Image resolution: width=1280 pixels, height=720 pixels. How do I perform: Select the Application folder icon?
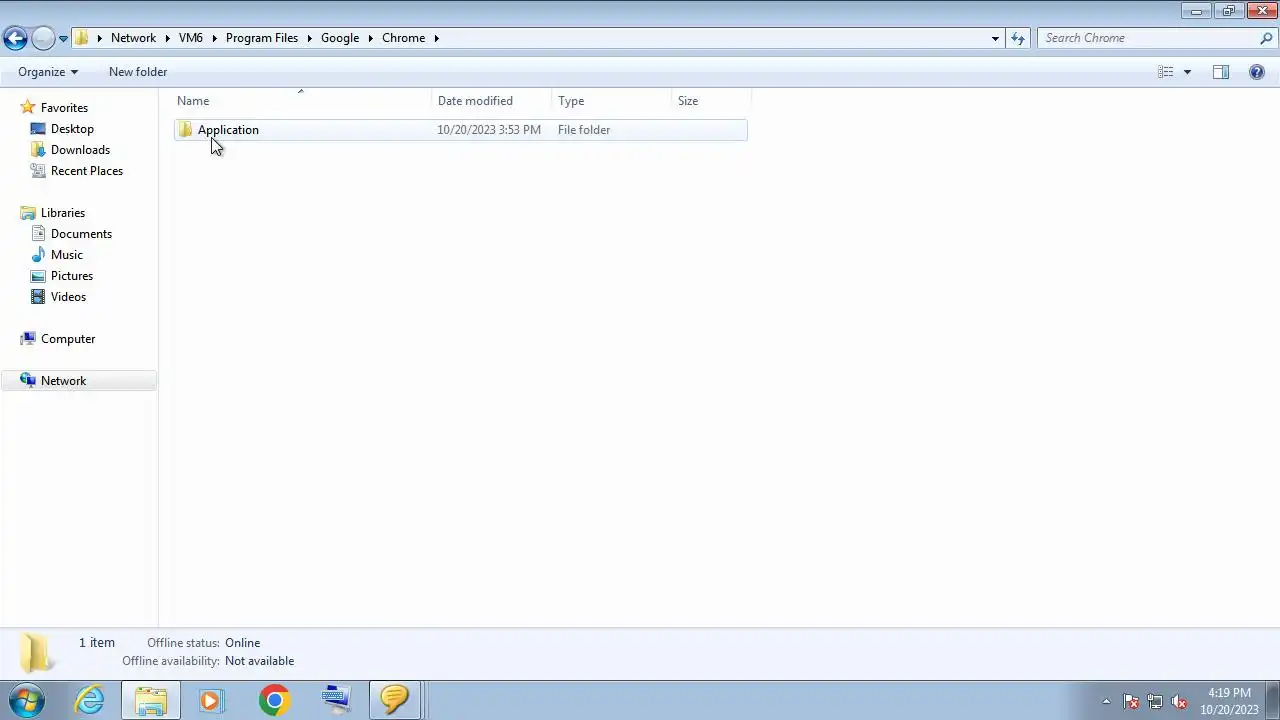pyautogui.click(x=186, y=130)
